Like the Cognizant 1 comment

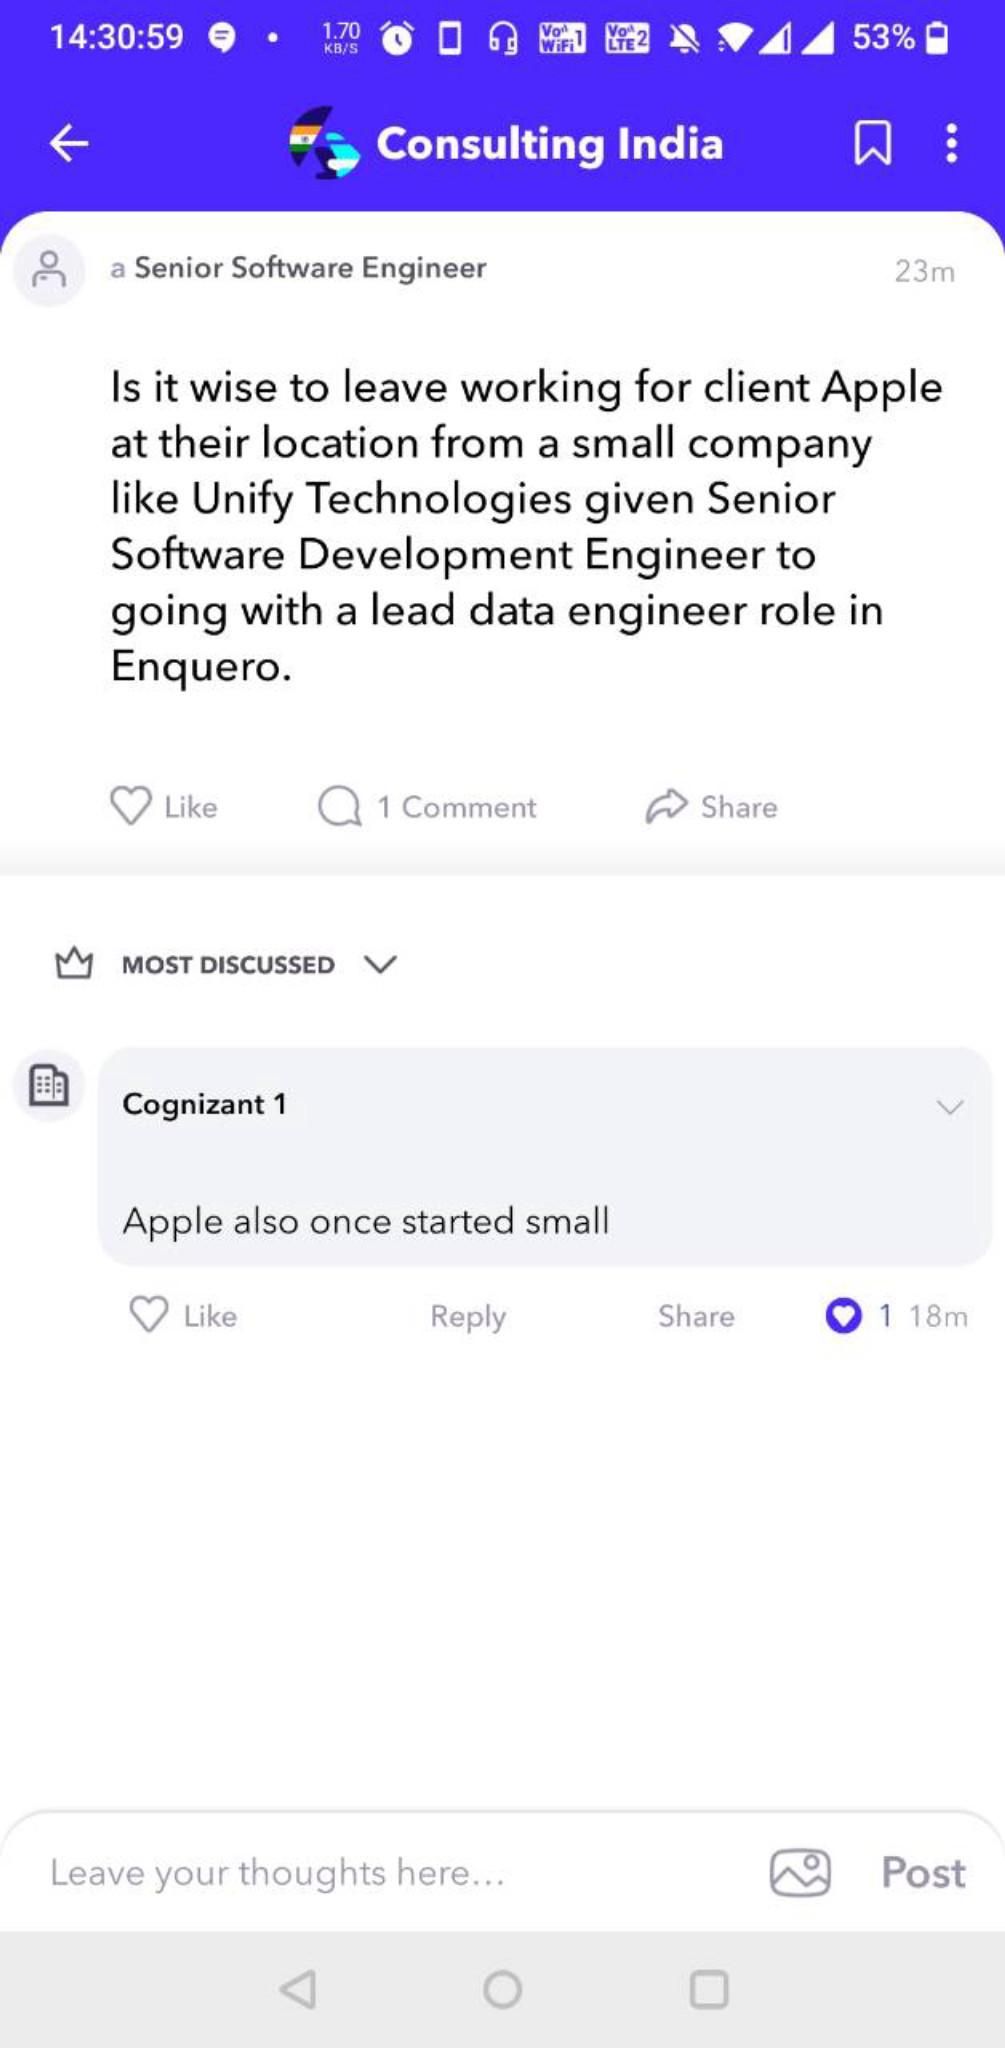183,1315
